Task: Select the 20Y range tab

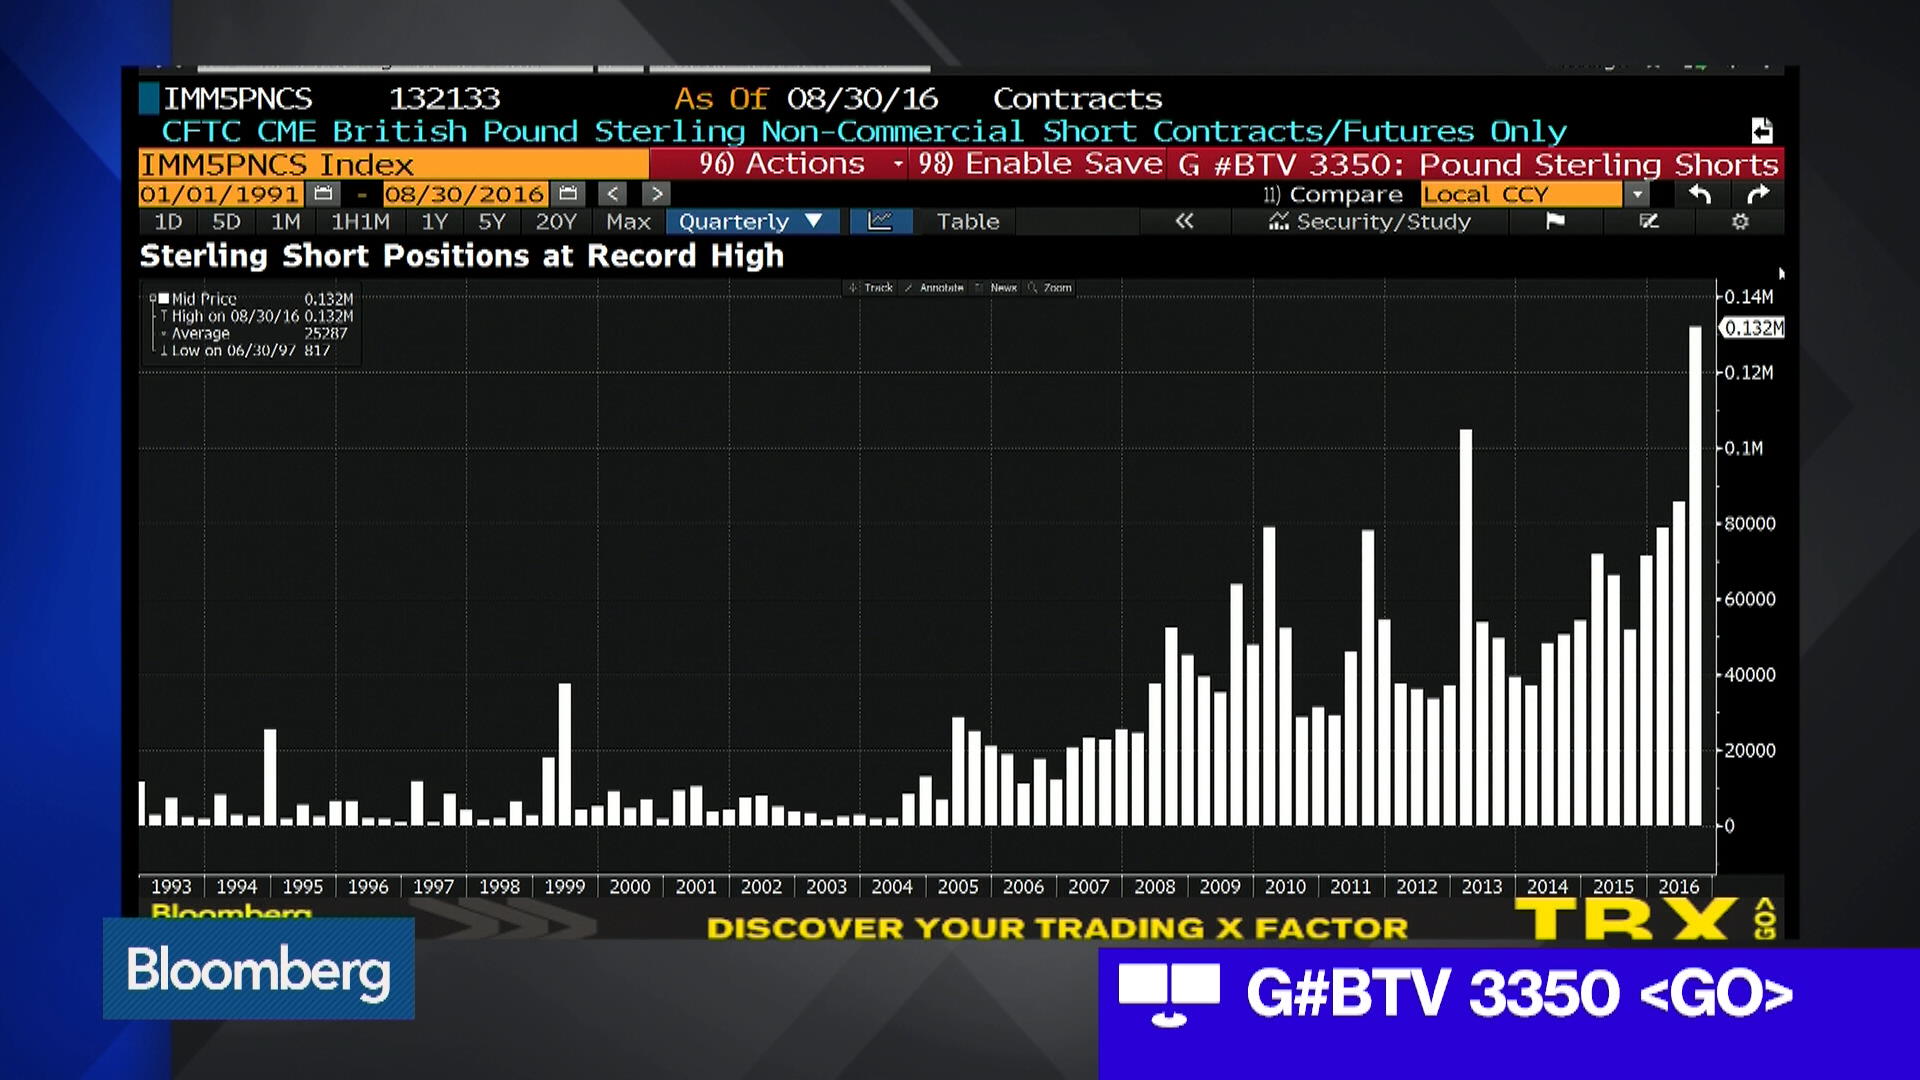Action: 556,221
